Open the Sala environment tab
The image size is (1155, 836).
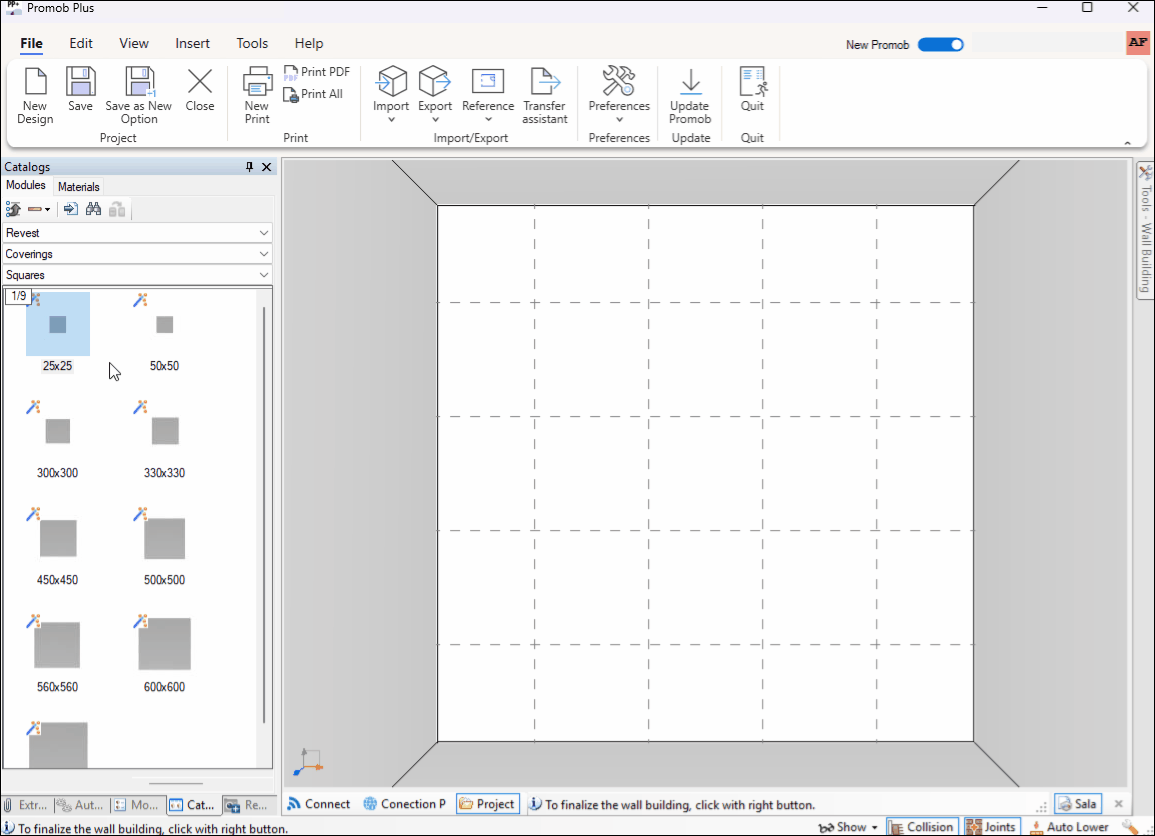click(1078, 804)
